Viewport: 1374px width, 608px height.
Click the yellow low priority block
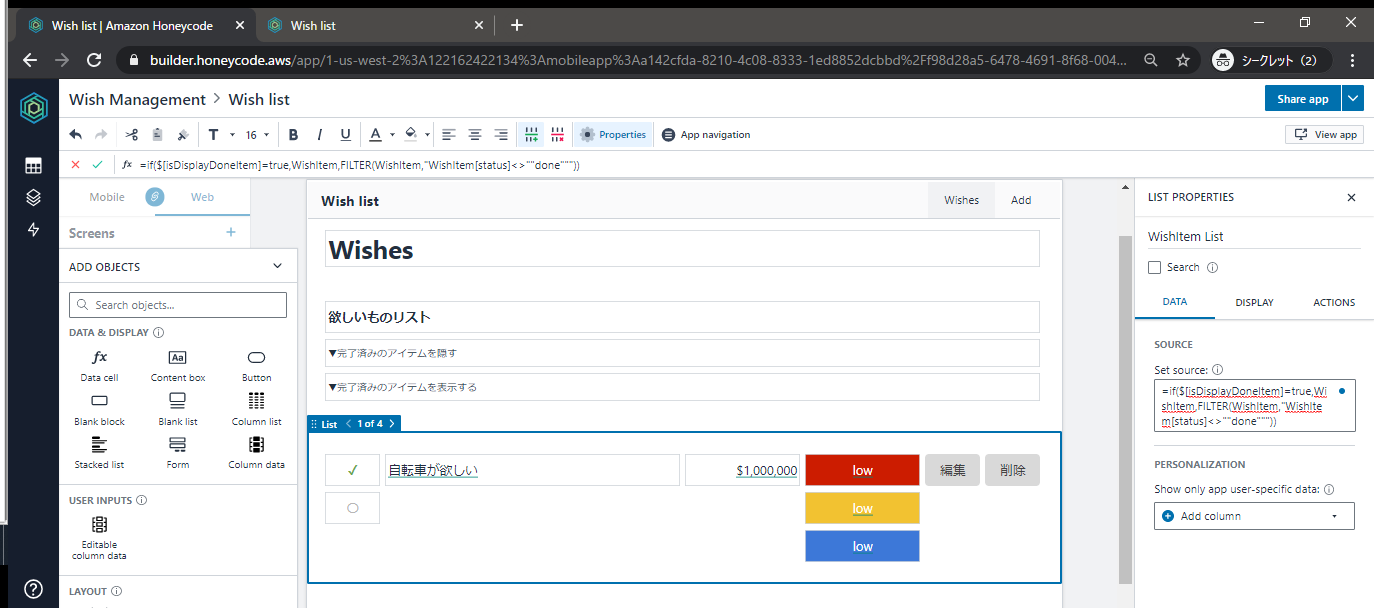862,508
